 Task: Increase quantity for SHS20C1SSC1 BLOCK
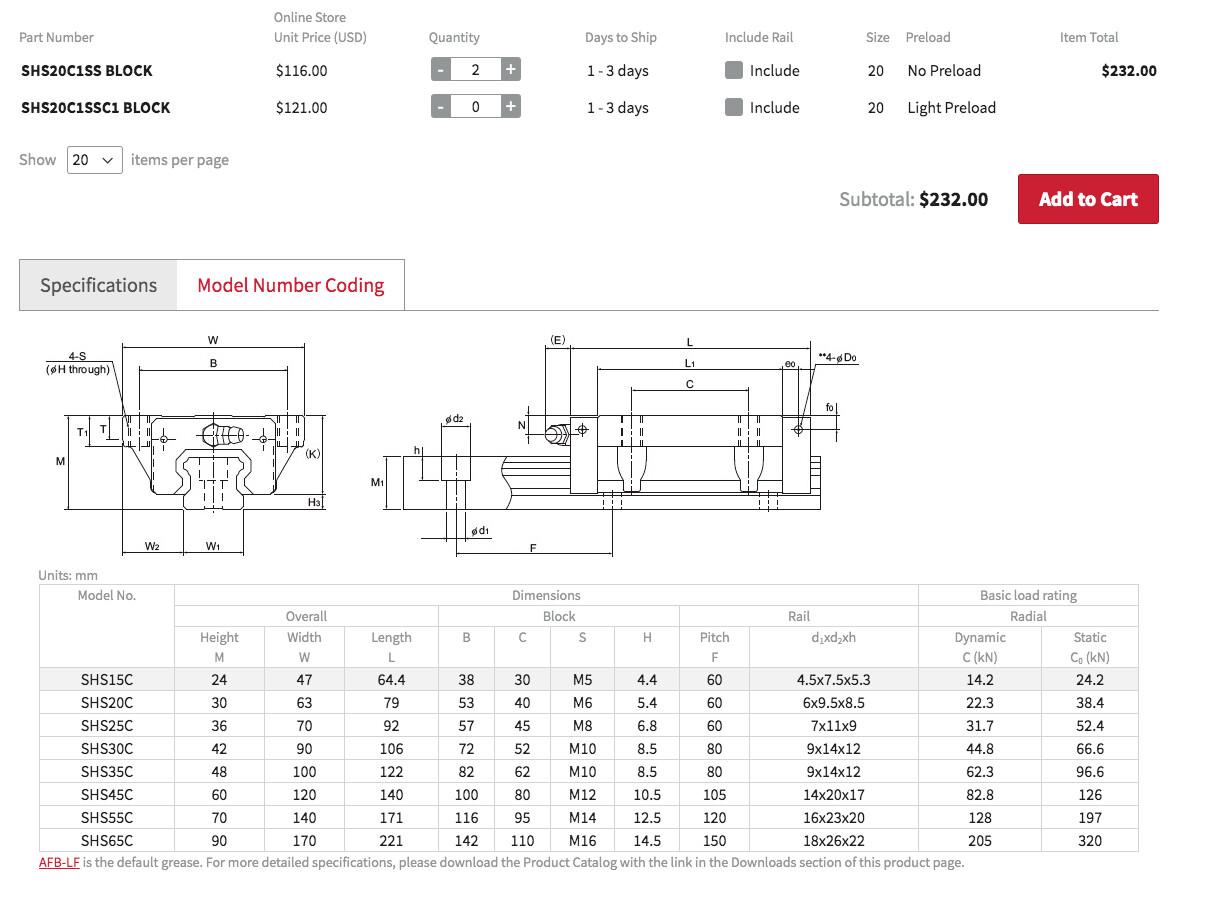click(x=510, y=107)
